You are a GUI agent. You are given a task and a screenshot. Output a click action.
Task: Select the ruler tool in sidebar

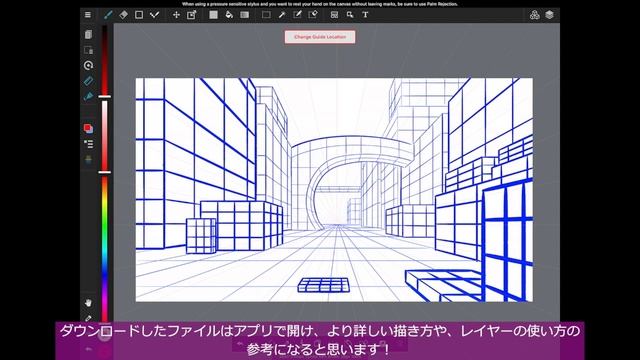click(88, 81)
